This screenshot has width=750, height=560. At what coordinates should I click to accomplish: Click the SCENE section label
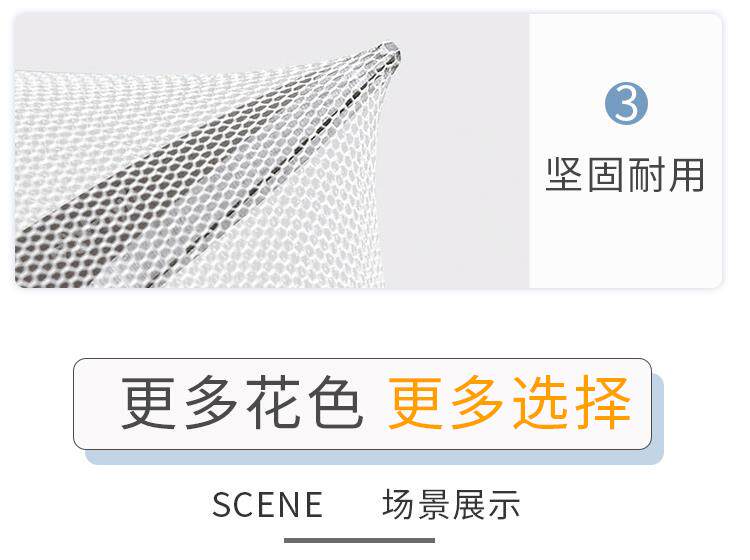click(267, 505)
